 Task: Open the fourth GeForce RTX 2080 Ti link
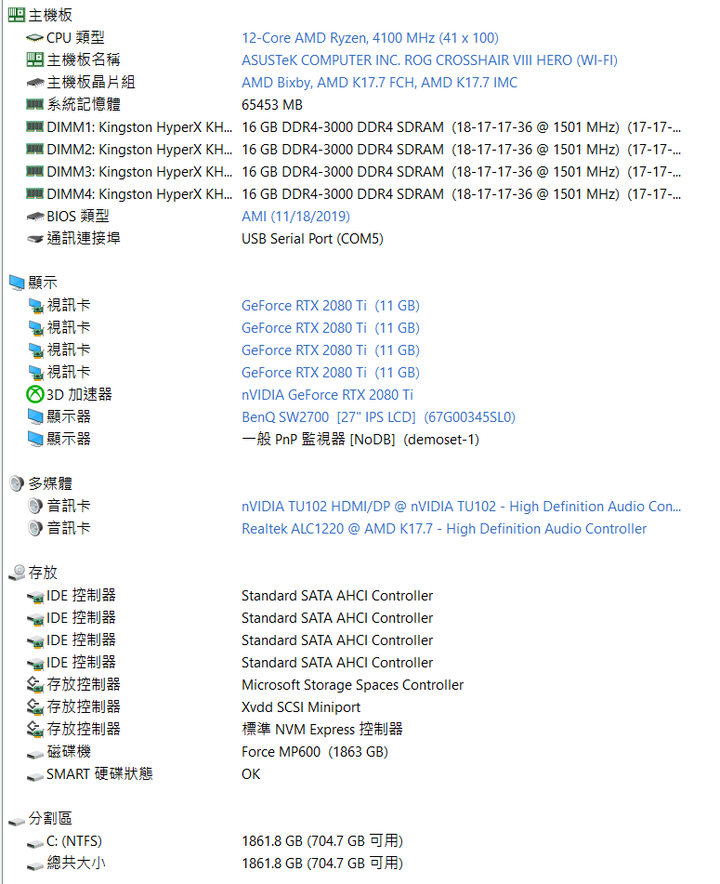coord(330,373)
